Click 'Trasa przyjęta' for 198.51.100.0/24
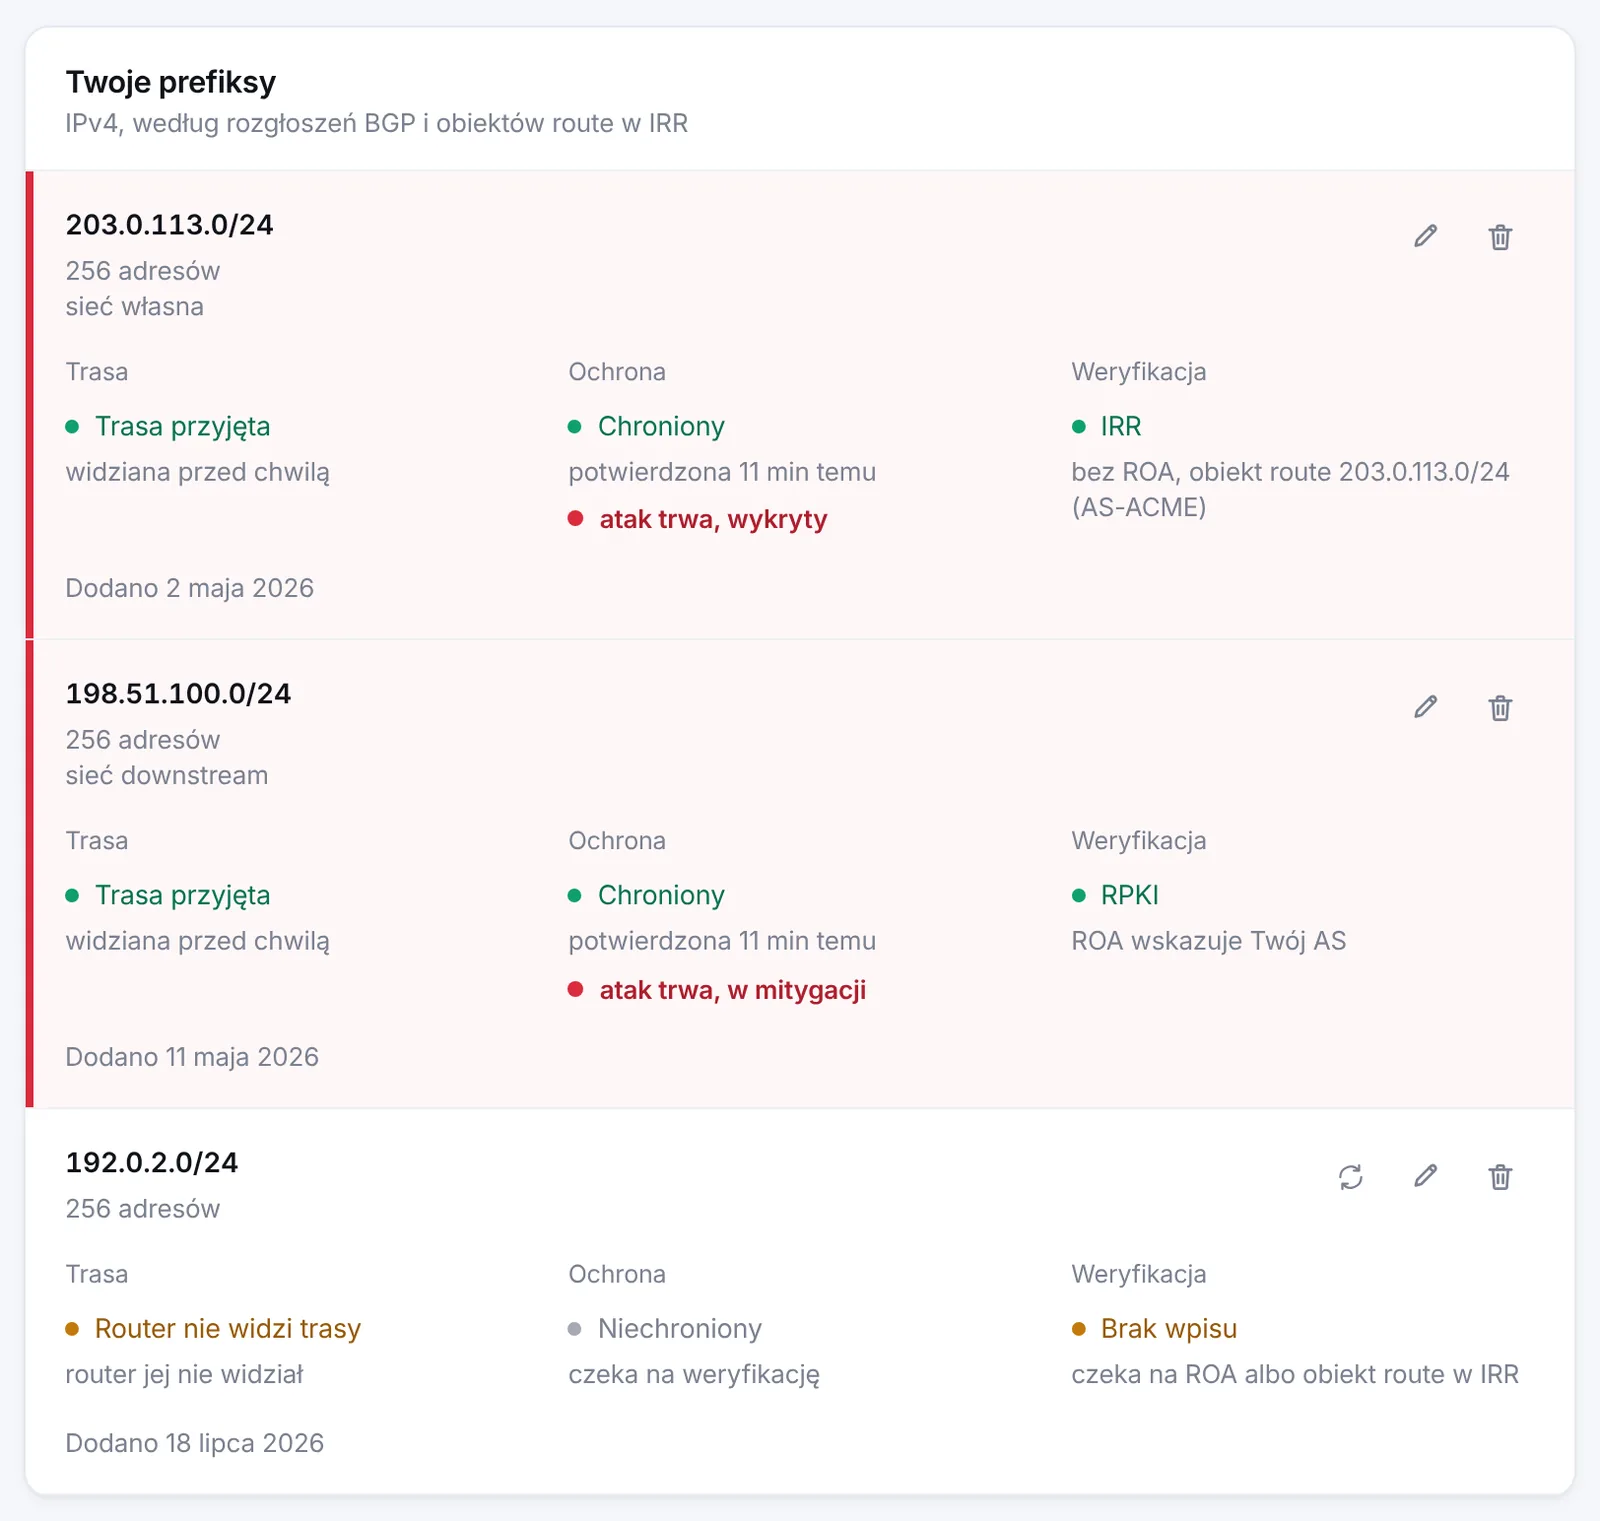 tap(183, 896)
